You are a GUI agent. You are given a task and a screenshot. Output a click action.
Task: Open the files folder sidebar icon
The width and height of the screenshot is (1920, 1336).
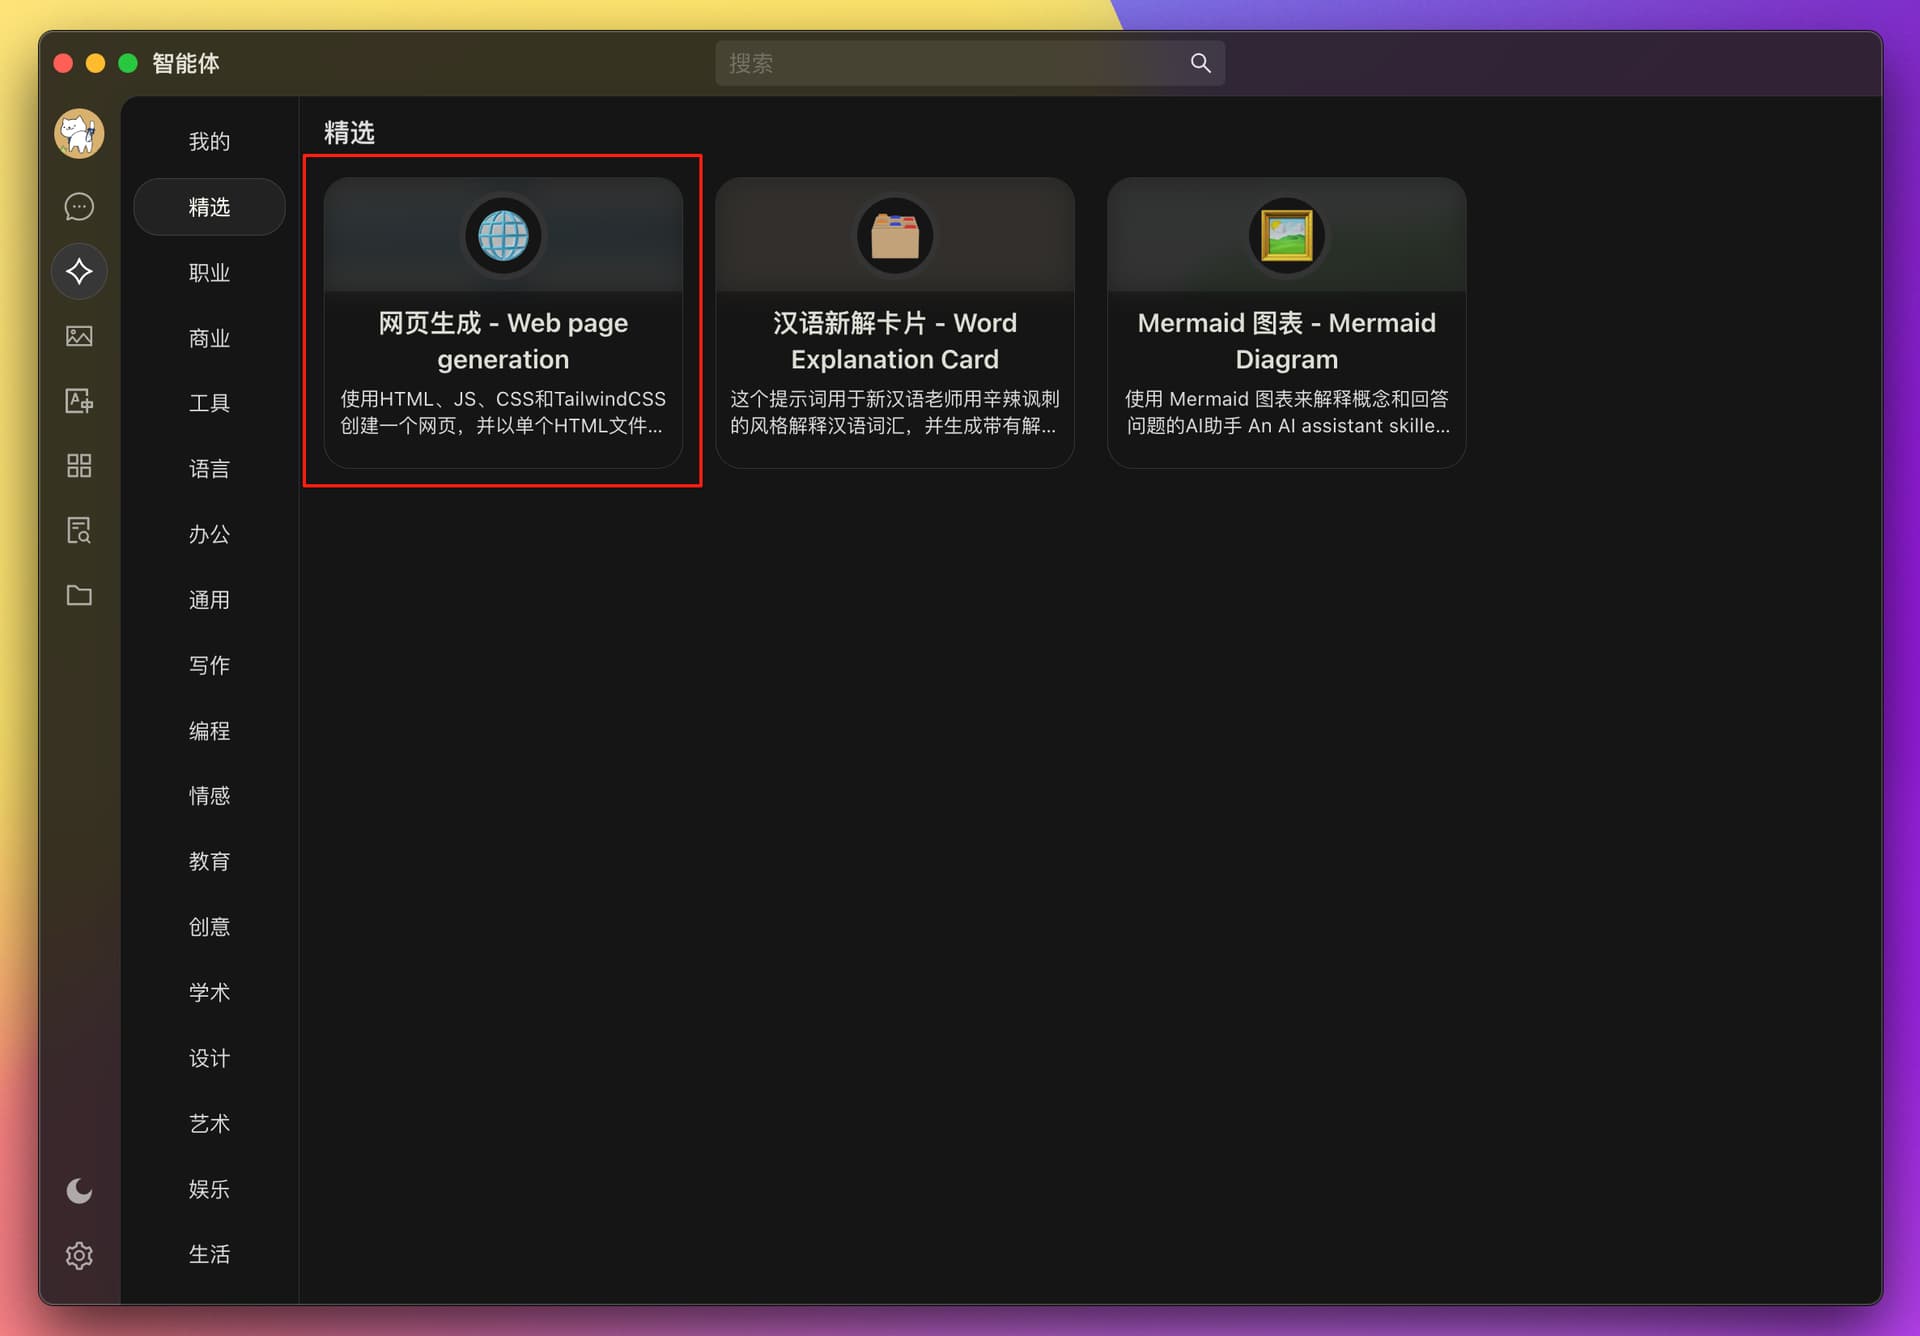pyautogui.click(x=79, y=595)
